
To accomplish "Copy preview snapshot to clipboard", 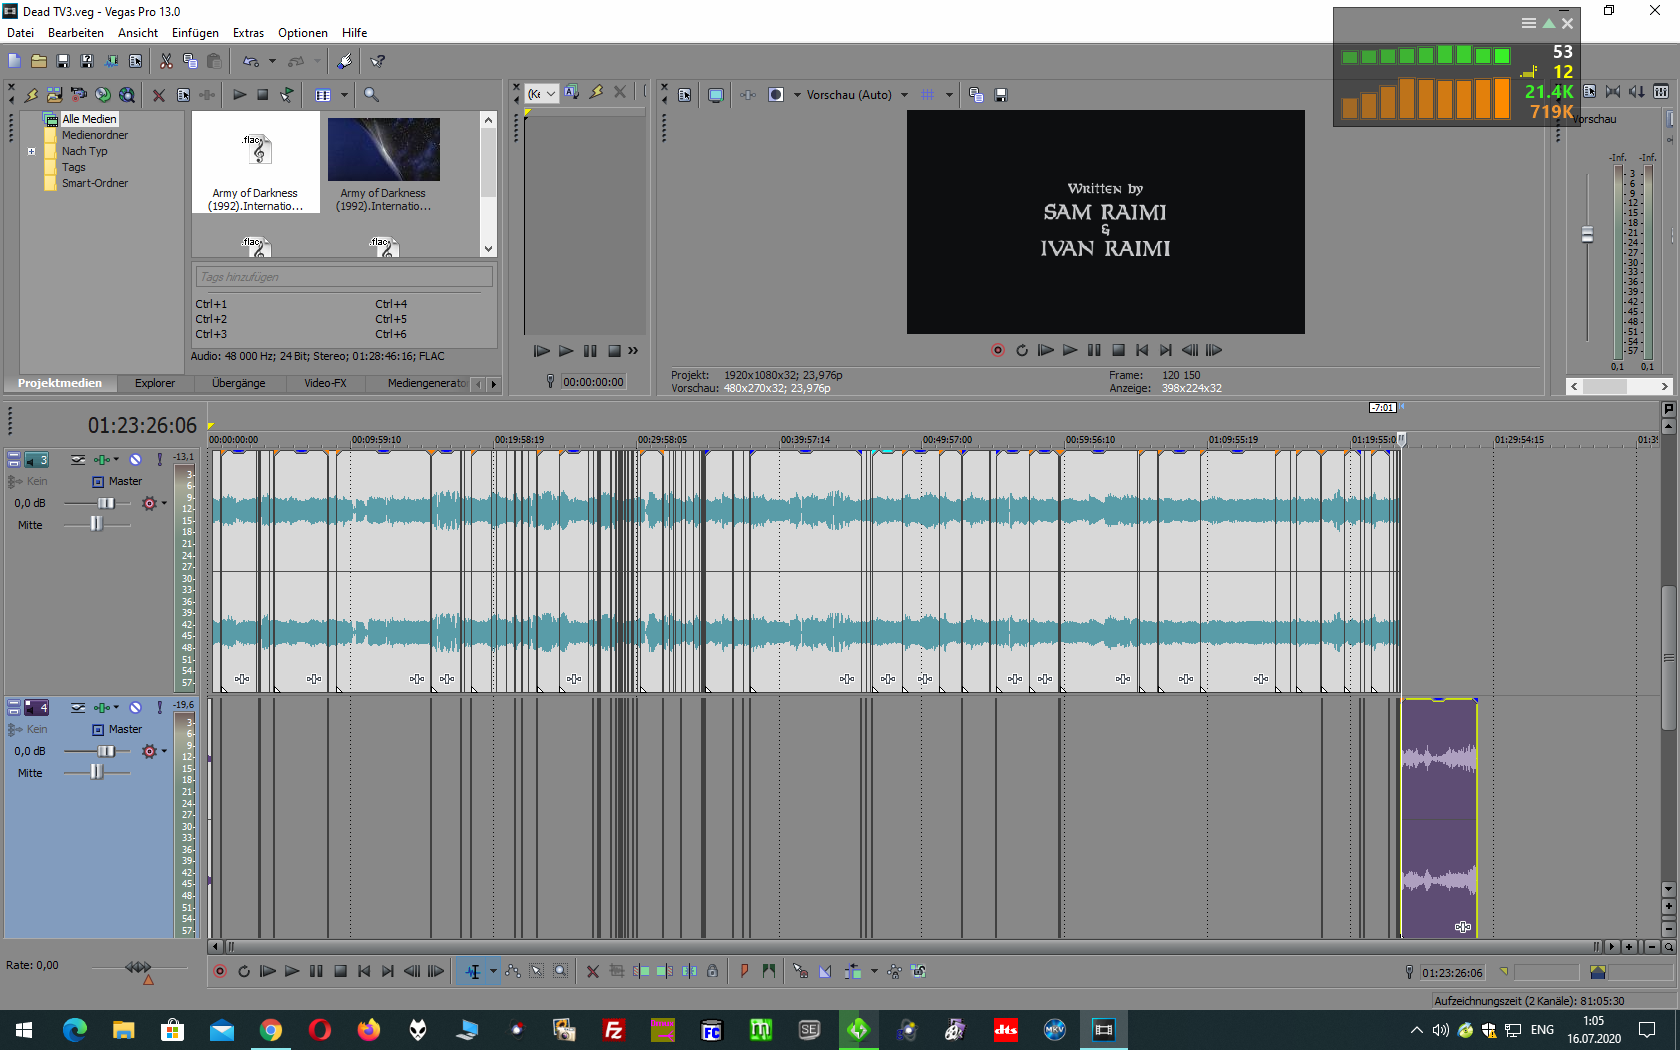I will [976, 95].
